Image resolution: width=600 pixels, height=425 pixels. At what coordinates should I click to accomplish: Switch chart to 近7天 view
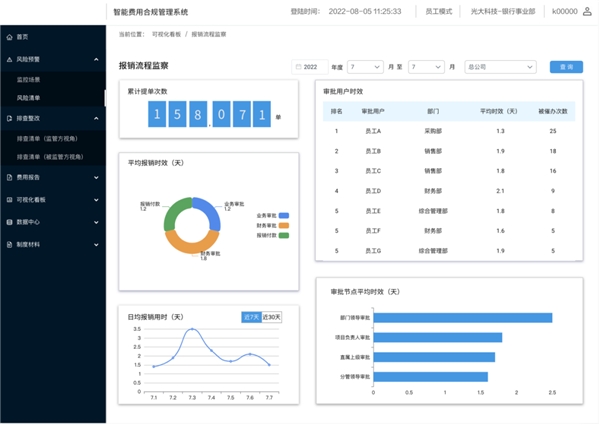250,317
